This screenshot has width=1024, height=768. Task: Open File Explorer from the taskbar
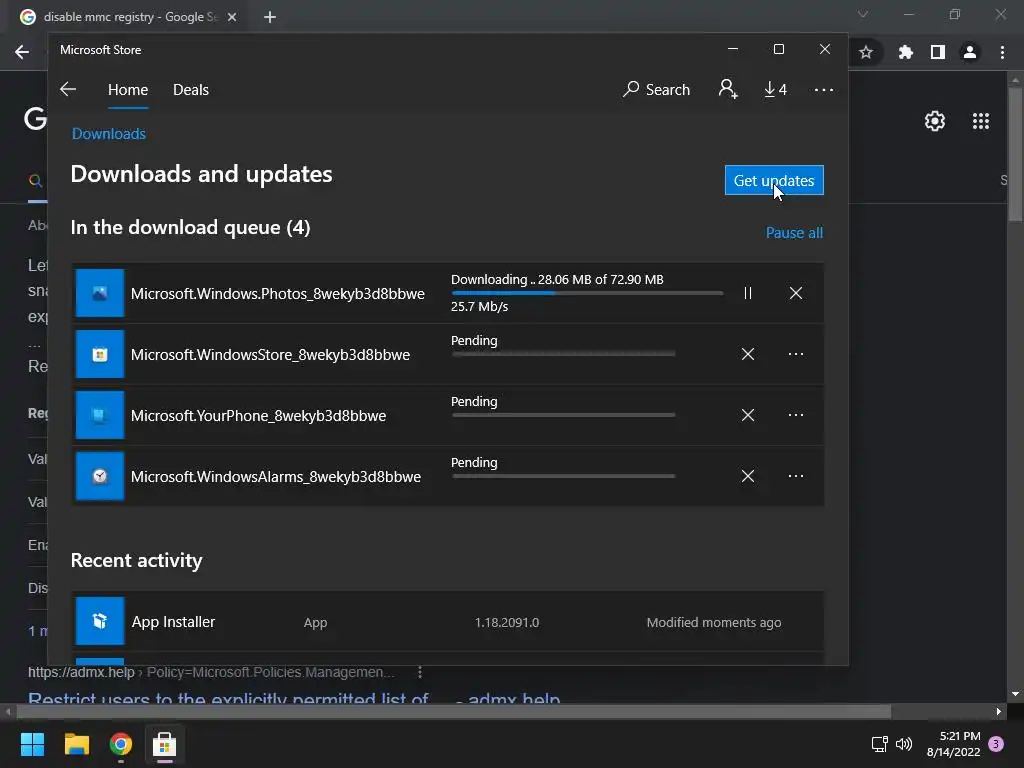pyautogui.click(x=76, y=744)
